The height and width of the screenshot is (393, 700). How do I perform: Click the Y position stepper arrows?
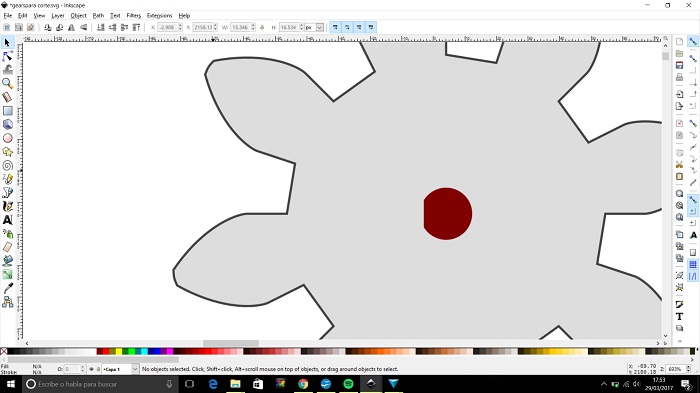coord(216,27)
